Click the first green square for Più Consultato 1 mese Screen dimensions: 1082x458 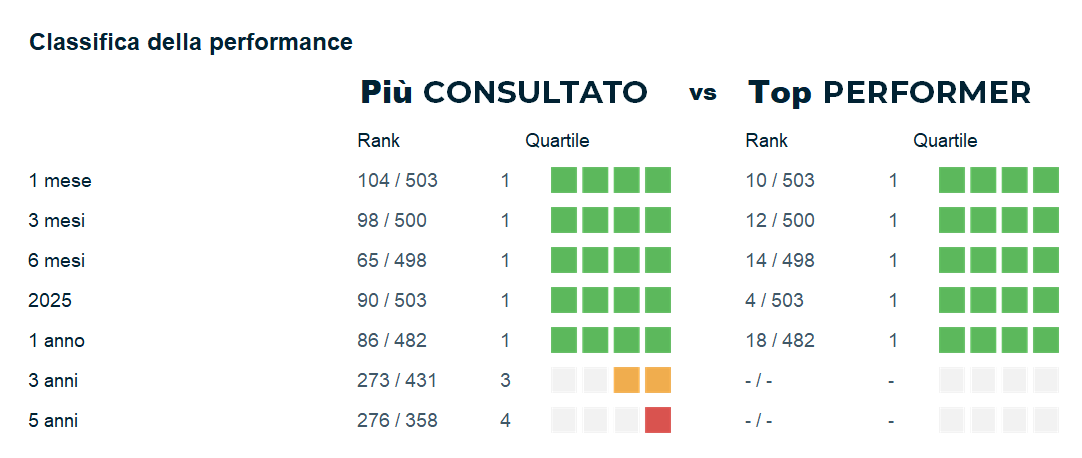point(564,181)
